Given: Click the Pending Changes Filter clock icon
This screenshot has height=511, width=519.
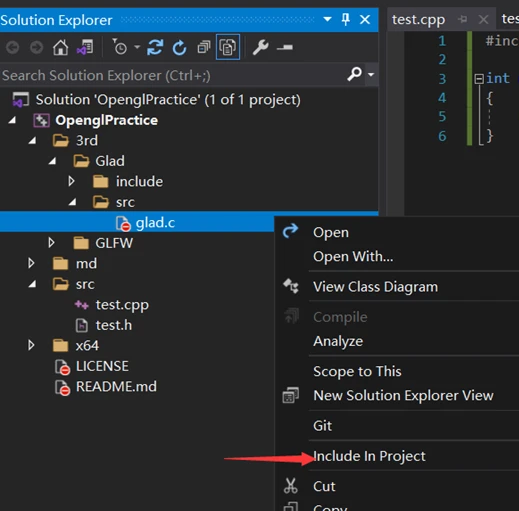Looking at the screenshot, I should tap(120, 47).
